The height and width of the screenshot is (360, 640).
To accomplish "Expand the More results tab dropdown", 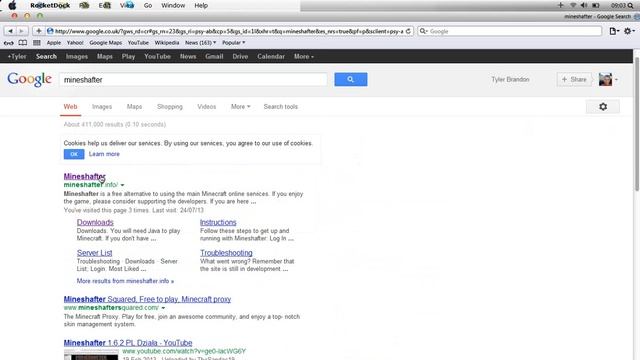I will (x=240, y=107).
